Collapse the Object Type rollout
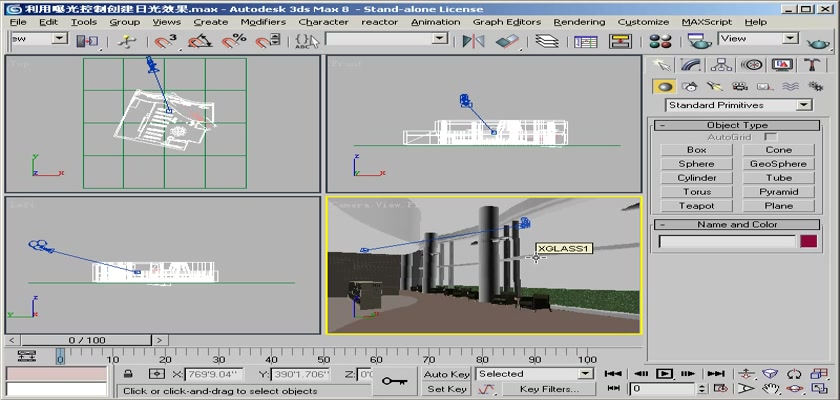This screenshot has width=840, height=400. tap(738, 125)
